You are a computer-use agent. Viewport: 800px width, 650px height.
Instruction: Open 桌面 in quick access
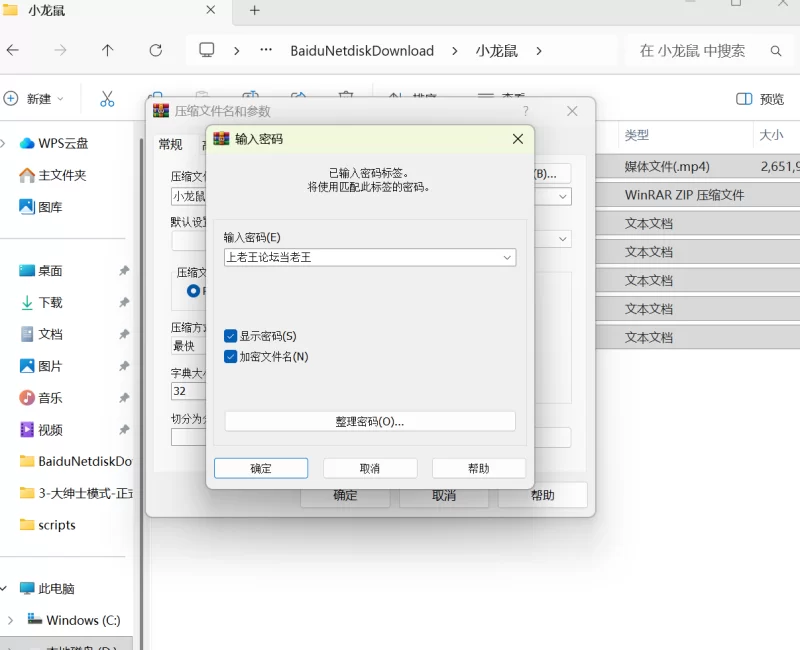(x=41, y=270)
